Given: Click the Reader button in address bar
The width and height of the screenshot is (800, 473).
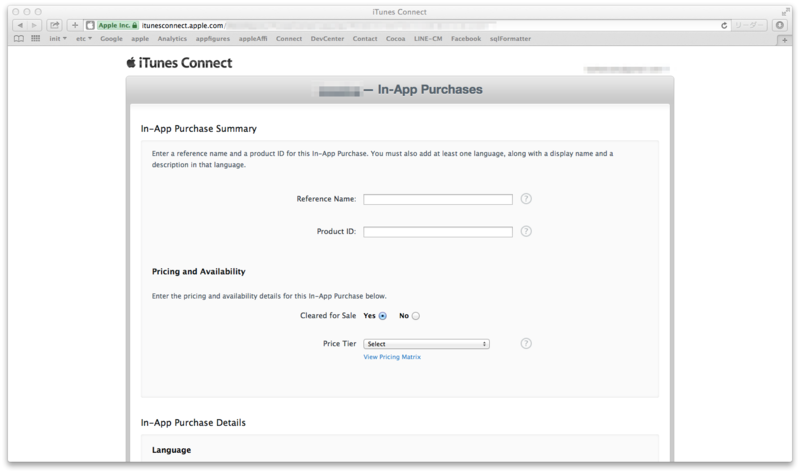Looking at the screenshot, I should pos(748,25).
